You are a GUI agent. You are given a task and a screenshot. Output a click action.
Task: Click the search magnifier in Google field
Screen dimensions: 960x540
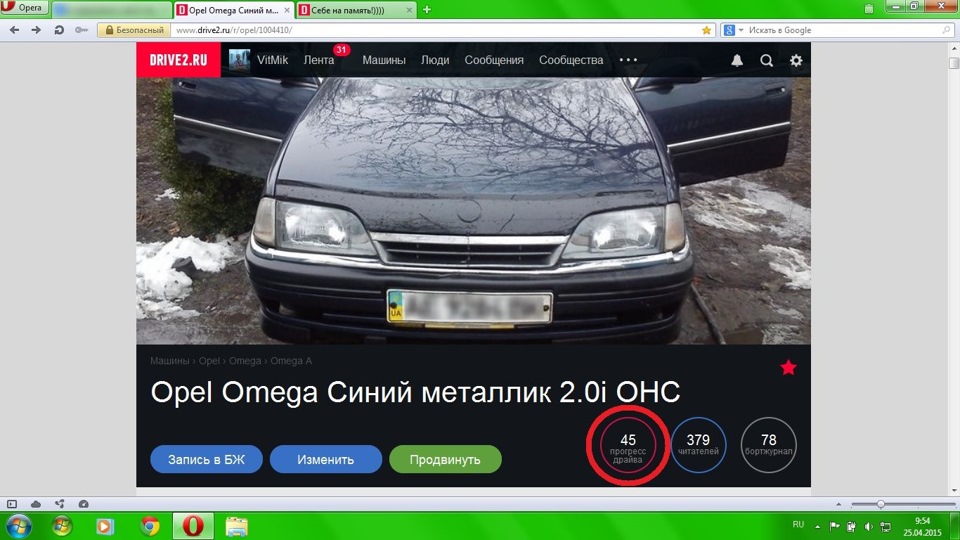click(947, 29)
